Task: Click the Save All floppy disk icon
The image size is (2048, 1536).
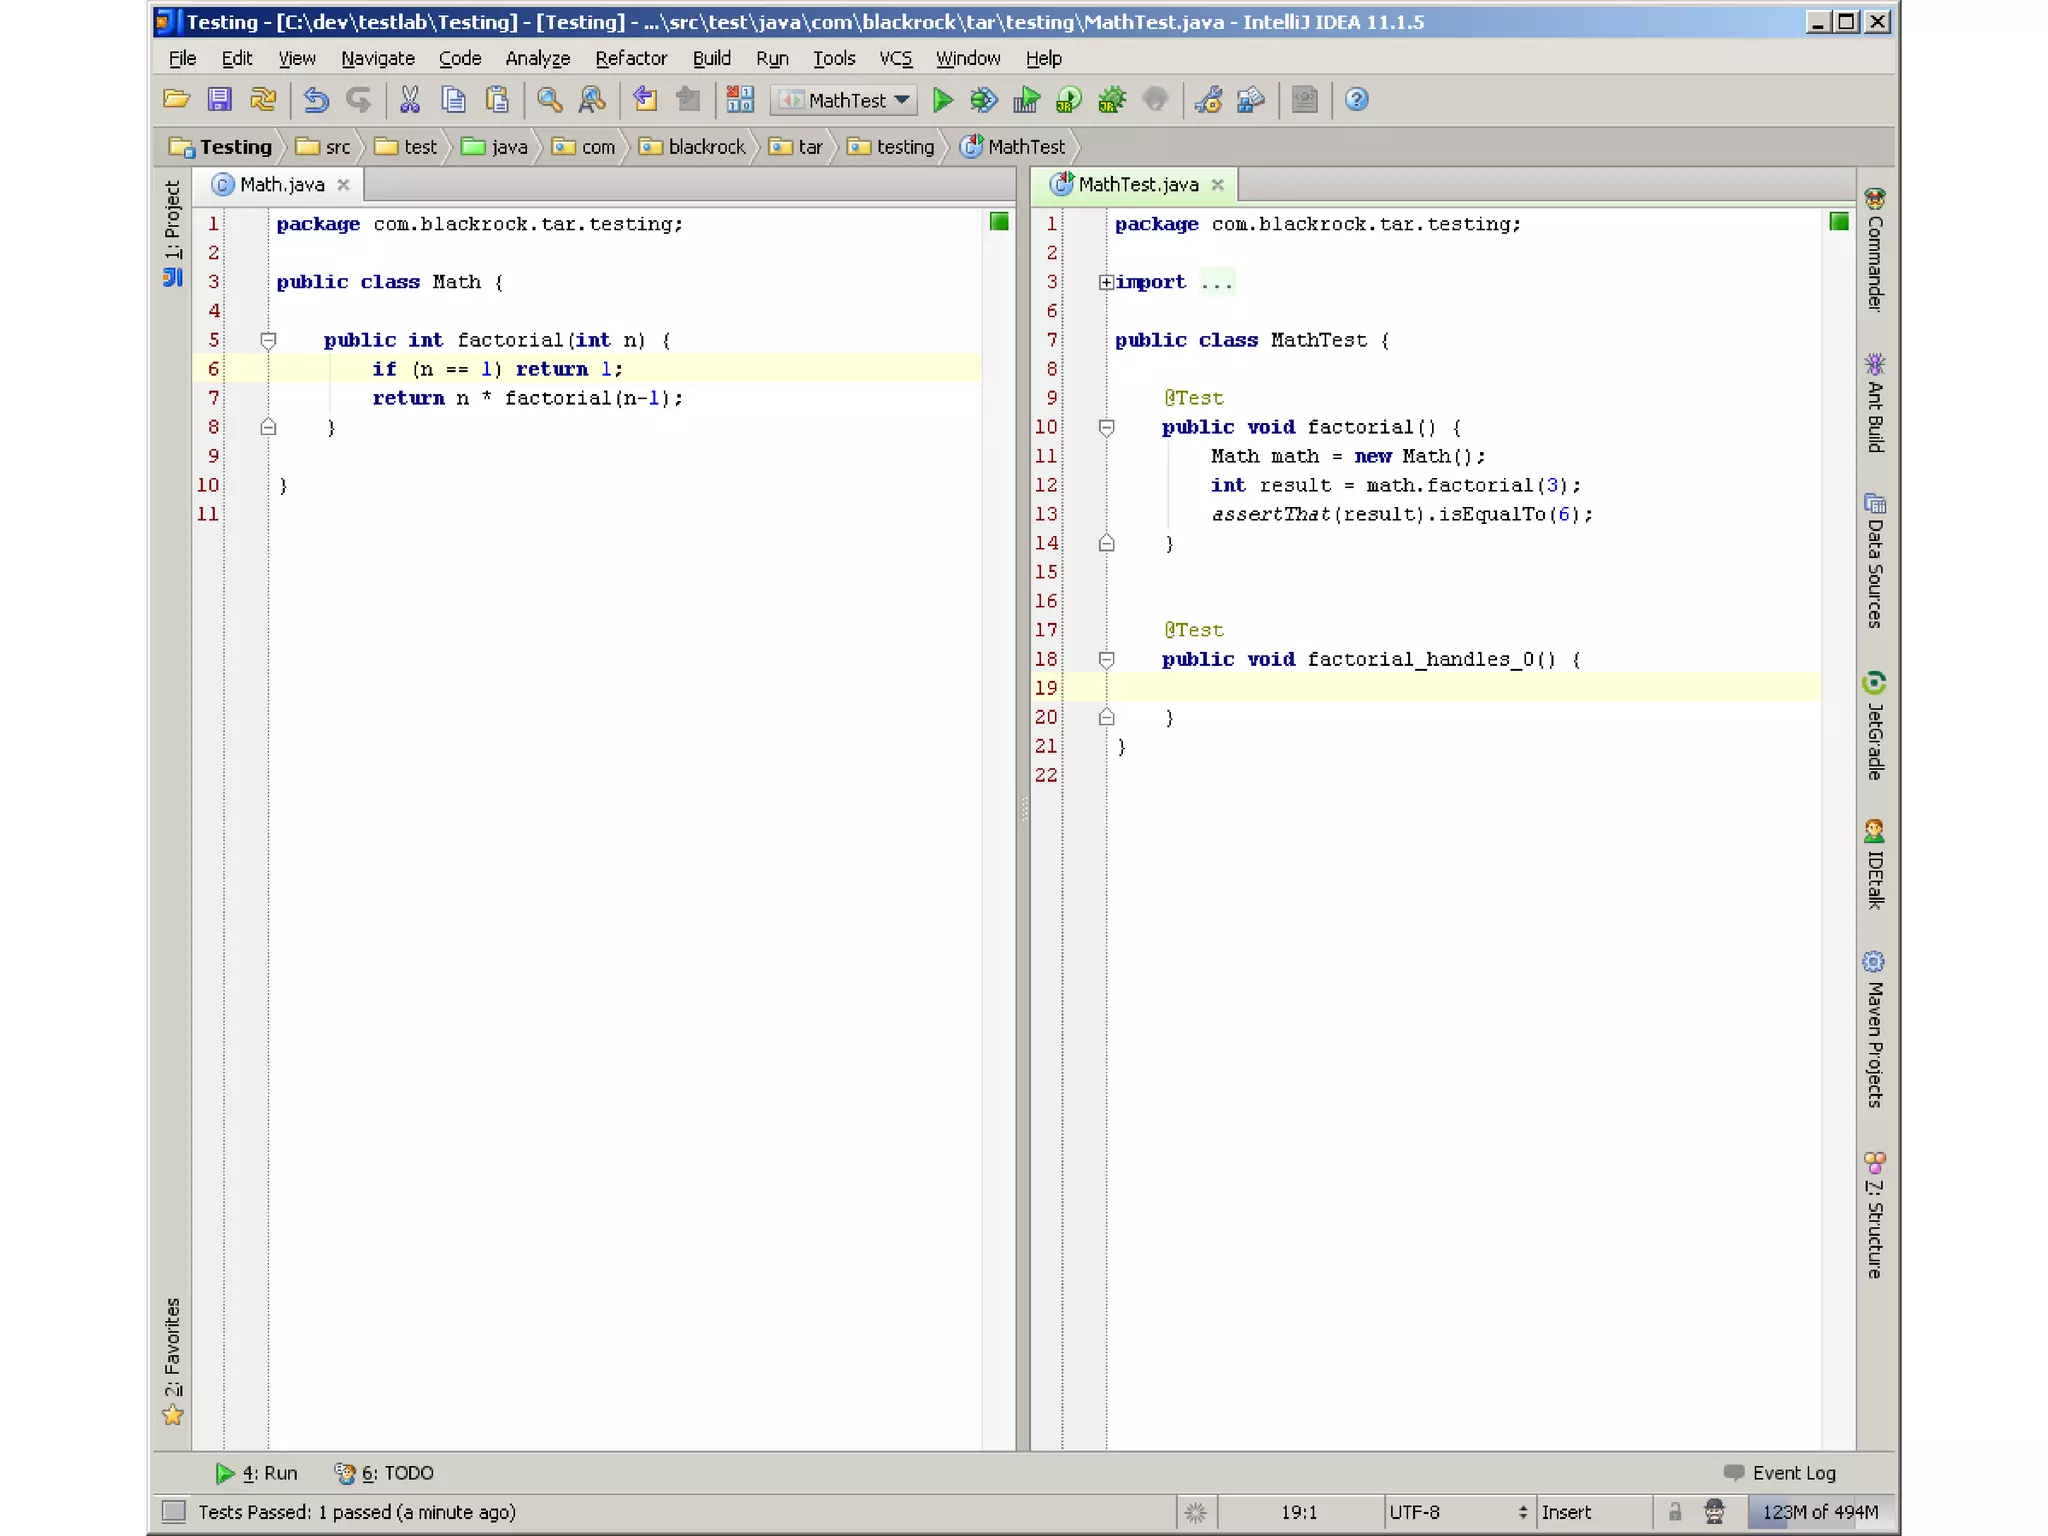Action: point(219,100)
